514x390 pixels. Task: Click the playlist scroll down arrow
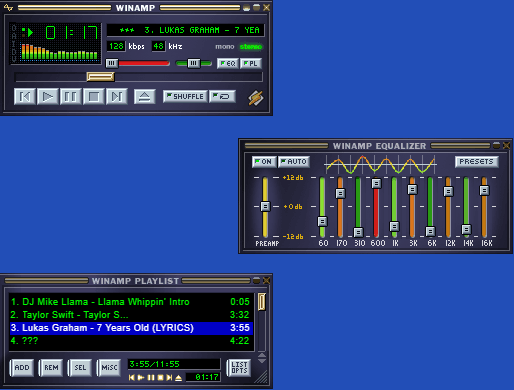click(x=262, y=360)
